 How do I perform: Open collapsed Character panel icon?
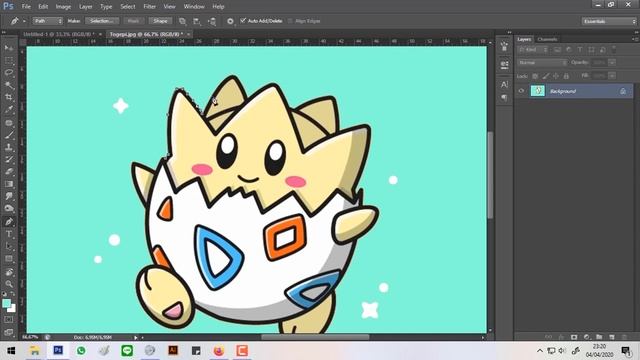[504, 84]
